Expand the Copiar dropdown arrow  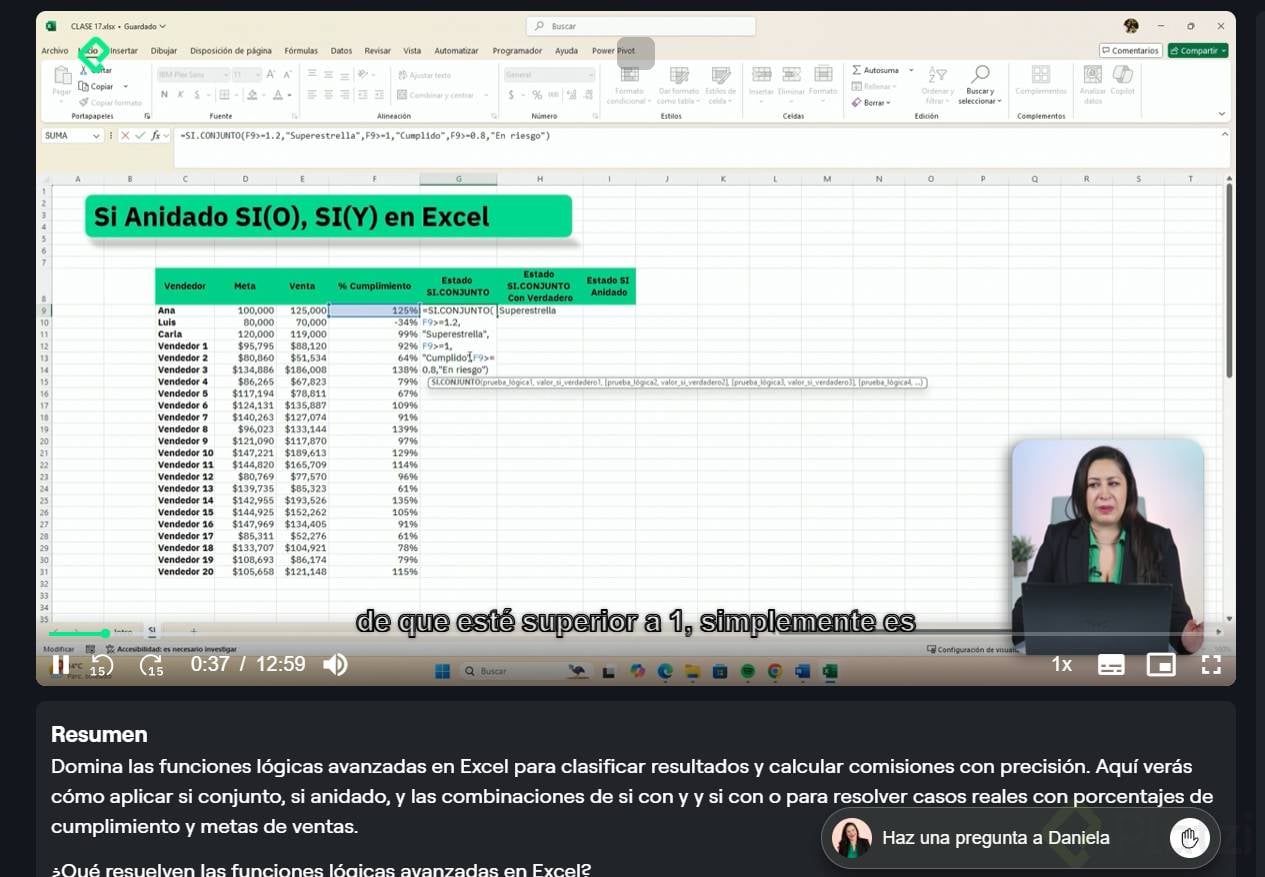(125, 87)
